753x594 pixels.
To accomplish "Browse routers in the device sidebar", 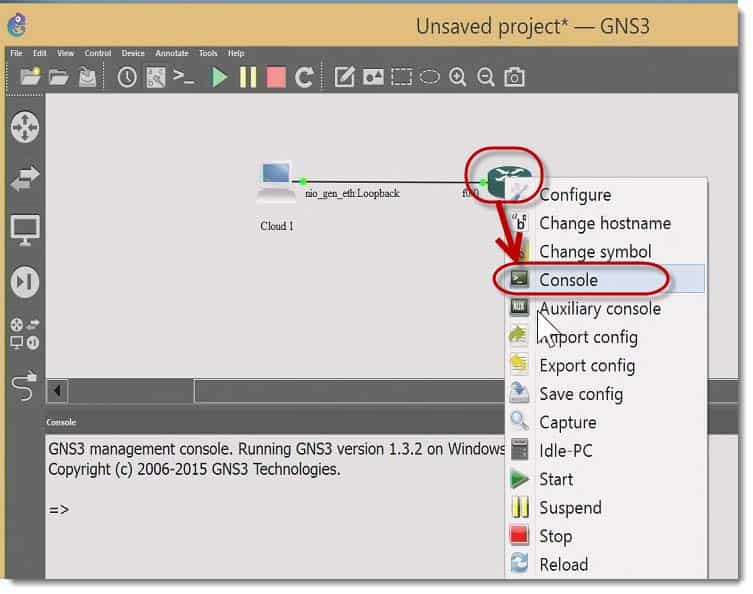I will [25, 127].
